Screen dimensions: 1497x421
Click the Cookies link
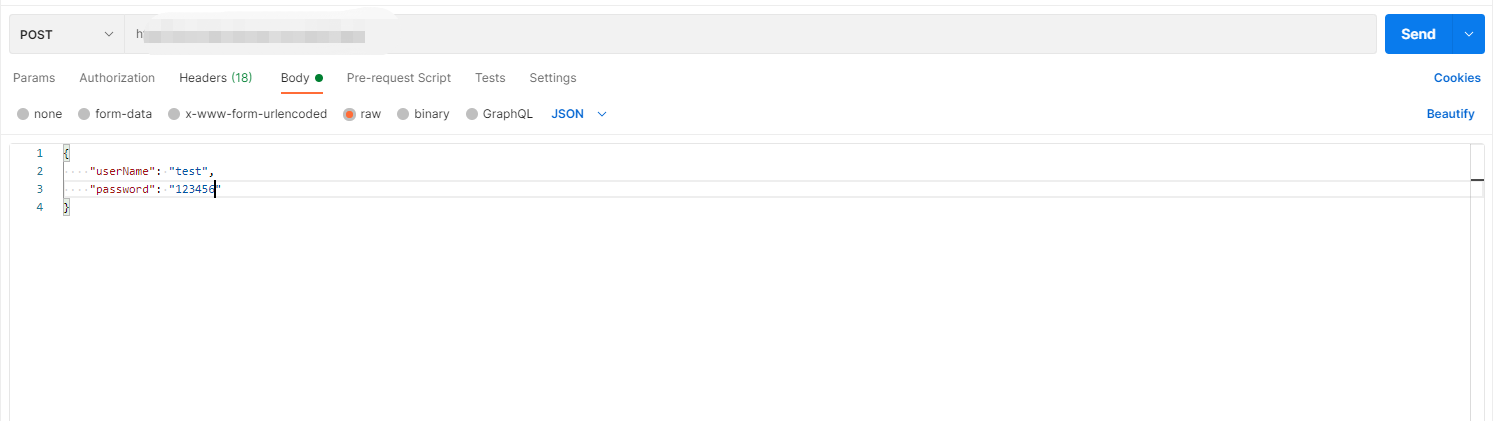point(1456,78)
